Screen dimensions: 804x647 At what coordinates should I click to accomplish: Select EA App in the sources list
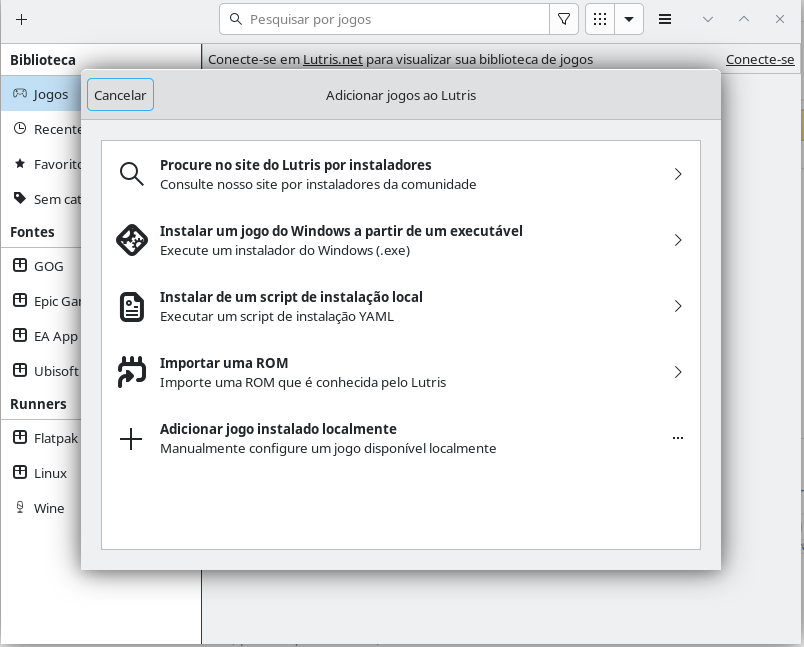pyautogui.click(x=41, y=336)
